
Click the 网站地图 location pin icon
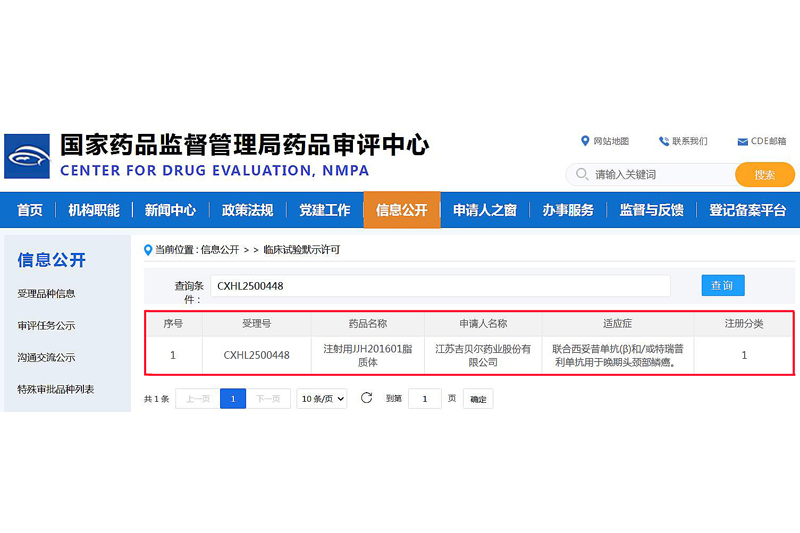pyautogui.click(x=585, y=141)
